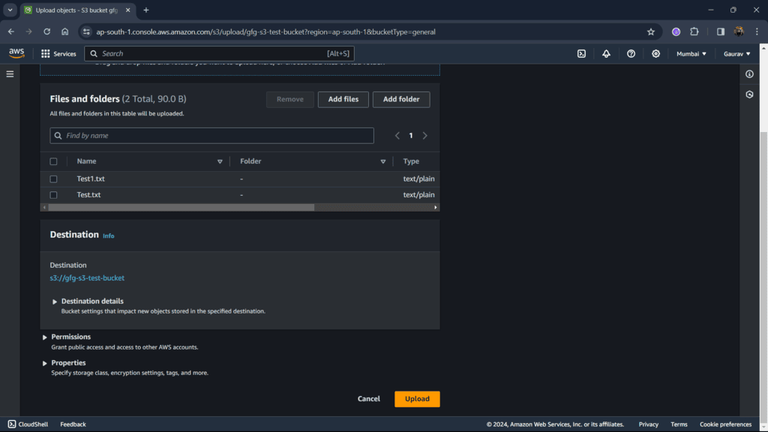Click the Type column header
This screenshot has width=768, height=432.
(x=411, y=161)
